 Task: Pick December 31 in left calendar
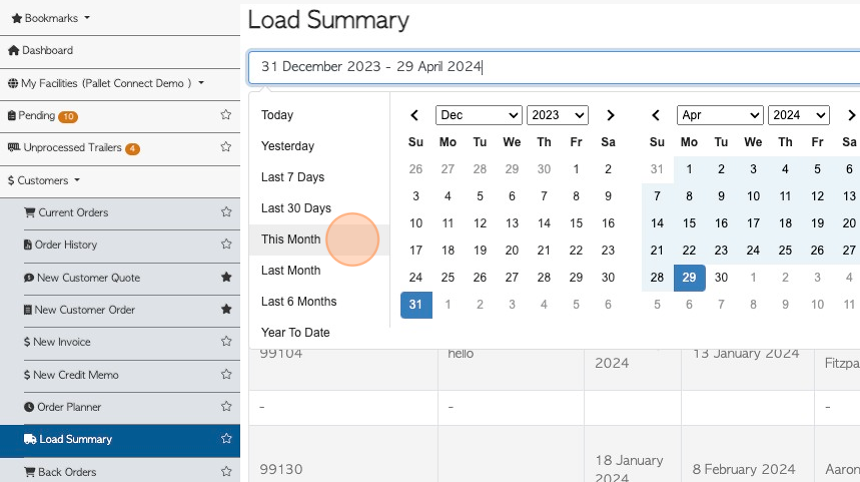click(x=416, y=304)
